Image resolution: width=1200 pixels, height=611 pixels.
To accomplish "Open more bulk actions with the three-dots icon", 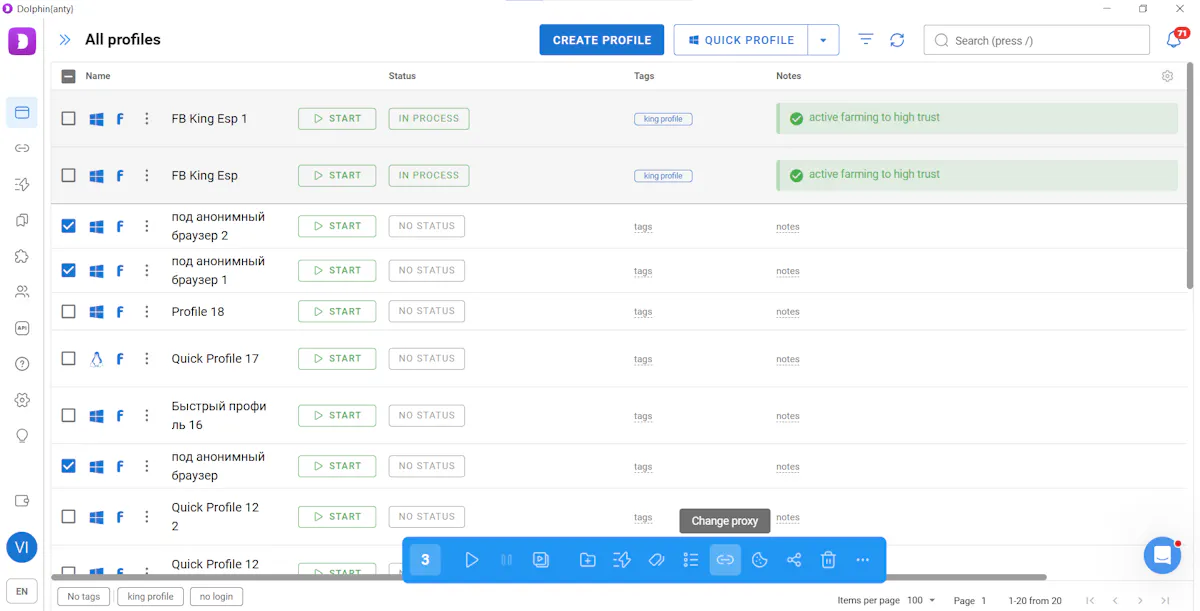I will [x=863, y=560].
